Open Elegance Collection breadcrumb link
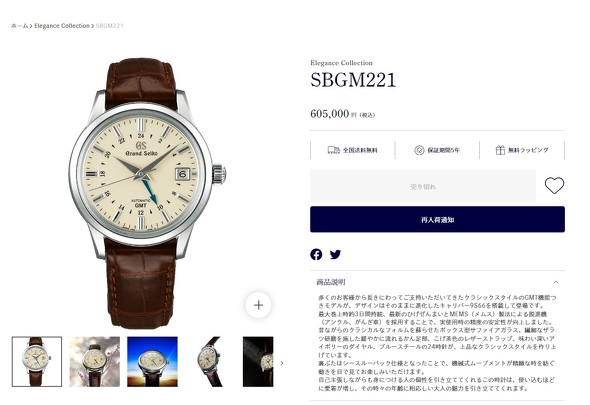 click(x=62, y=26)
